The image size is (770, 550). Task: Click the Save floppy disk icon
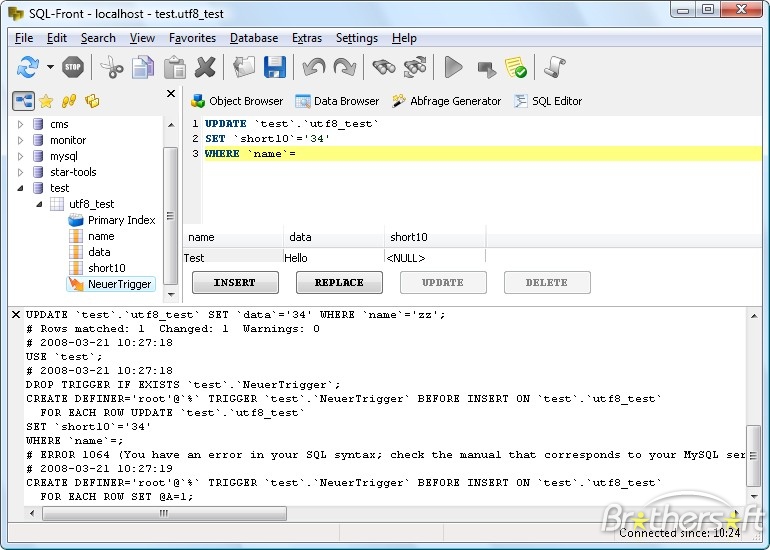[275, 67]
